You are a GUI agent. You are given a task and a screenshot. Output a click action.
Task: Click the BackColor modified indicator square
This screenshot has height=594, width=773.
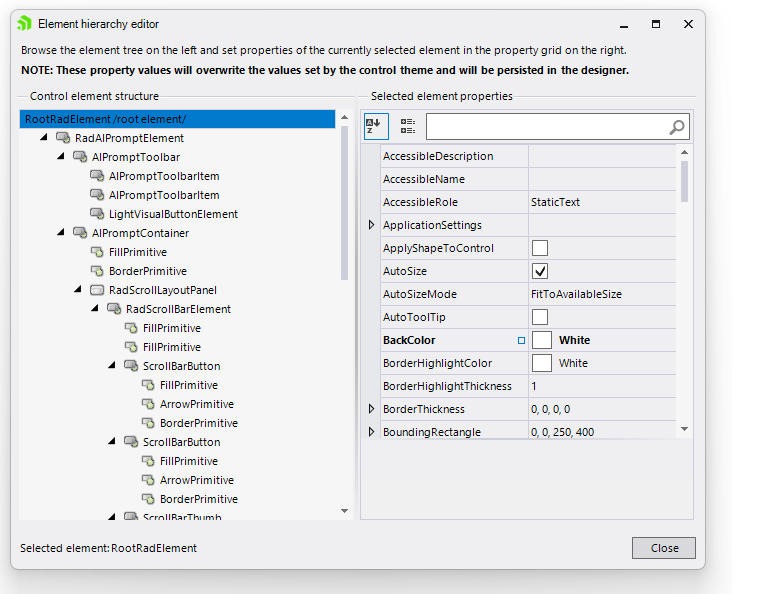point(521,340)
